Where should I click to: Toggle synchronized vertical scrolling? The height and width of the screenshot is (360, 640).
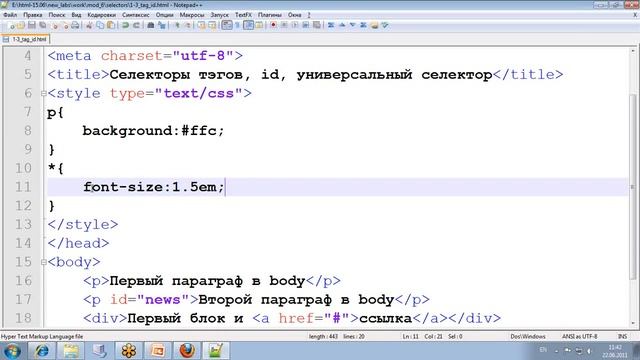click(201, 25)
